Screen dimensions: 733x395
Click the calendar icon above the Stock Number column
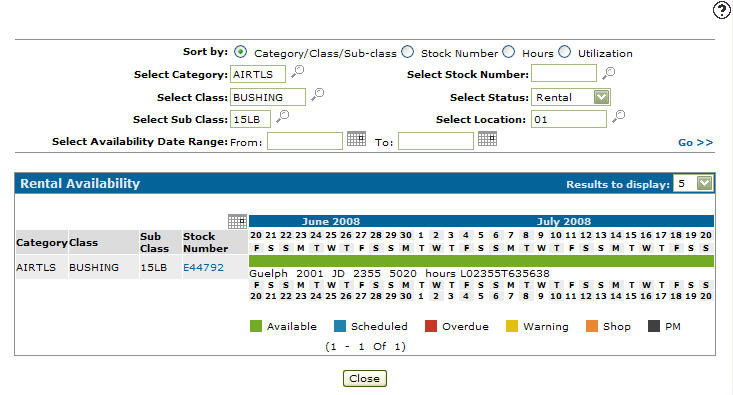click(237, 222)
